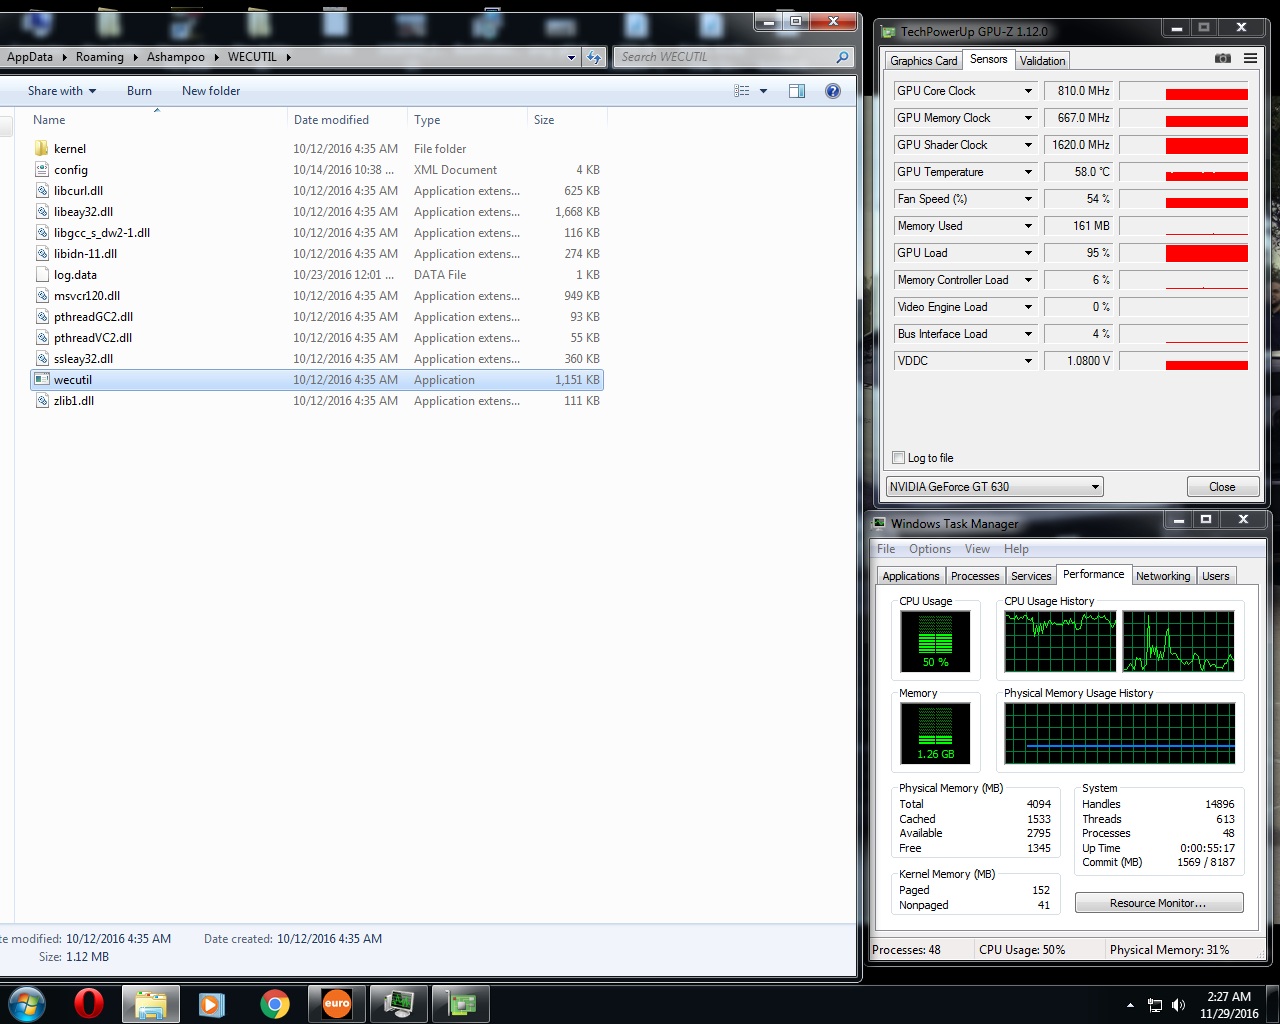1280x1024 pixels.
Task: Click the Explorer help question mark icon
Action: (832, 91)
